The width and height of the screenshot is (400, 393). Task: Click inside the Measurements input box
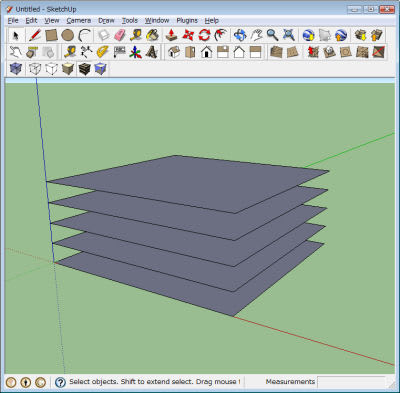pos(351,382)
